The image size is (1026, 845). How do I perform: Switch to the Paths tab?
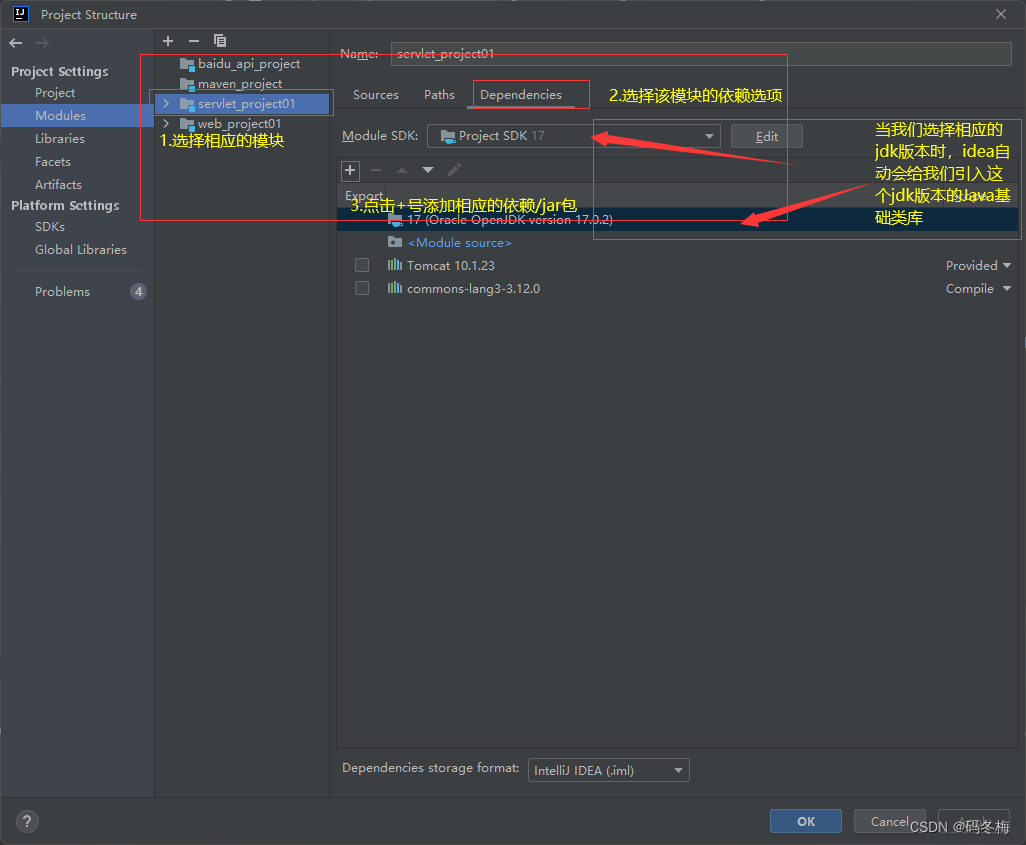coord(439,95)
